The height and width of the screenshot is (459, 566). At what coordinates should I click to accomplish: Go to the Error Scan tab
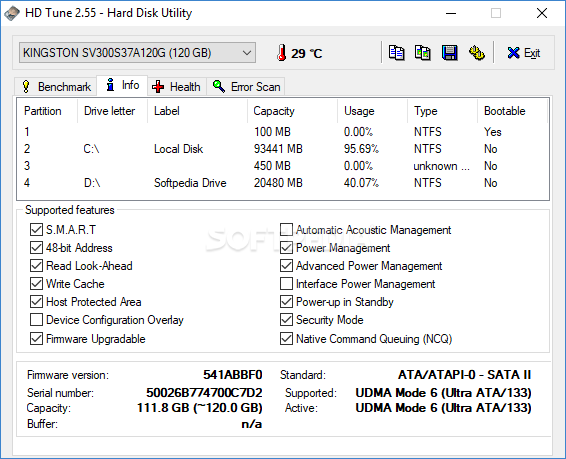coord(246,87)
